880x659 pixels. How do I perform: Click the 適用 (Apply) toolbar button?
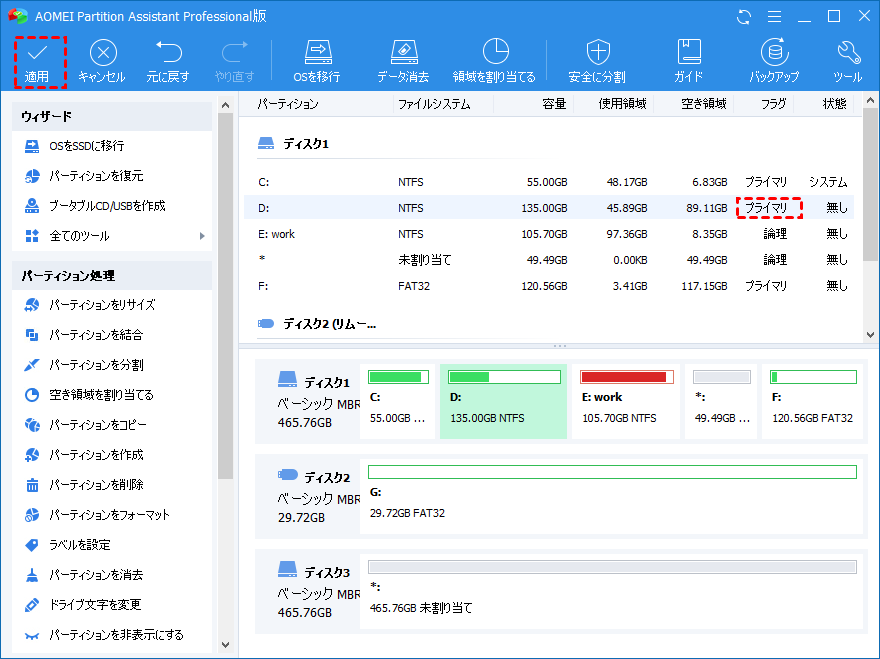[x=38, y=63]
